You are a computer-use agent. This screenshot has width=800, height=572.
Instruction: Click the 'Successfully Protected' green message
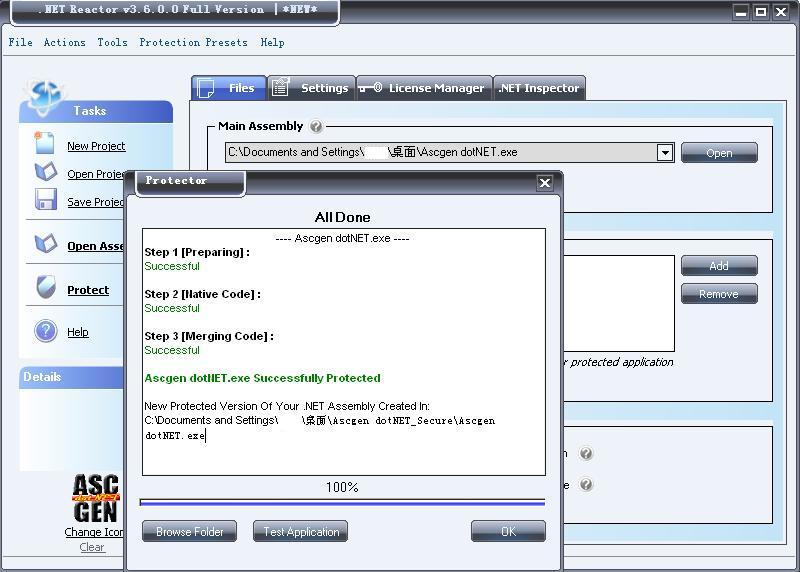click(x=262, y=378)
